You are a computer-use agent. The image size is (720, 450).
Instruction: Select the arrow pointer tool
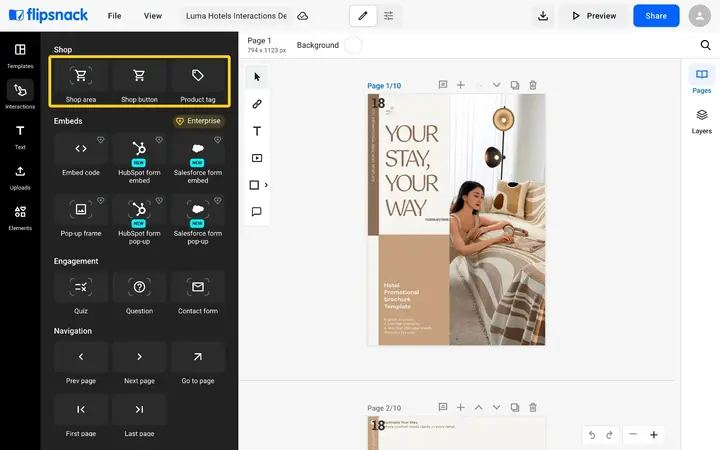point(257,77)
